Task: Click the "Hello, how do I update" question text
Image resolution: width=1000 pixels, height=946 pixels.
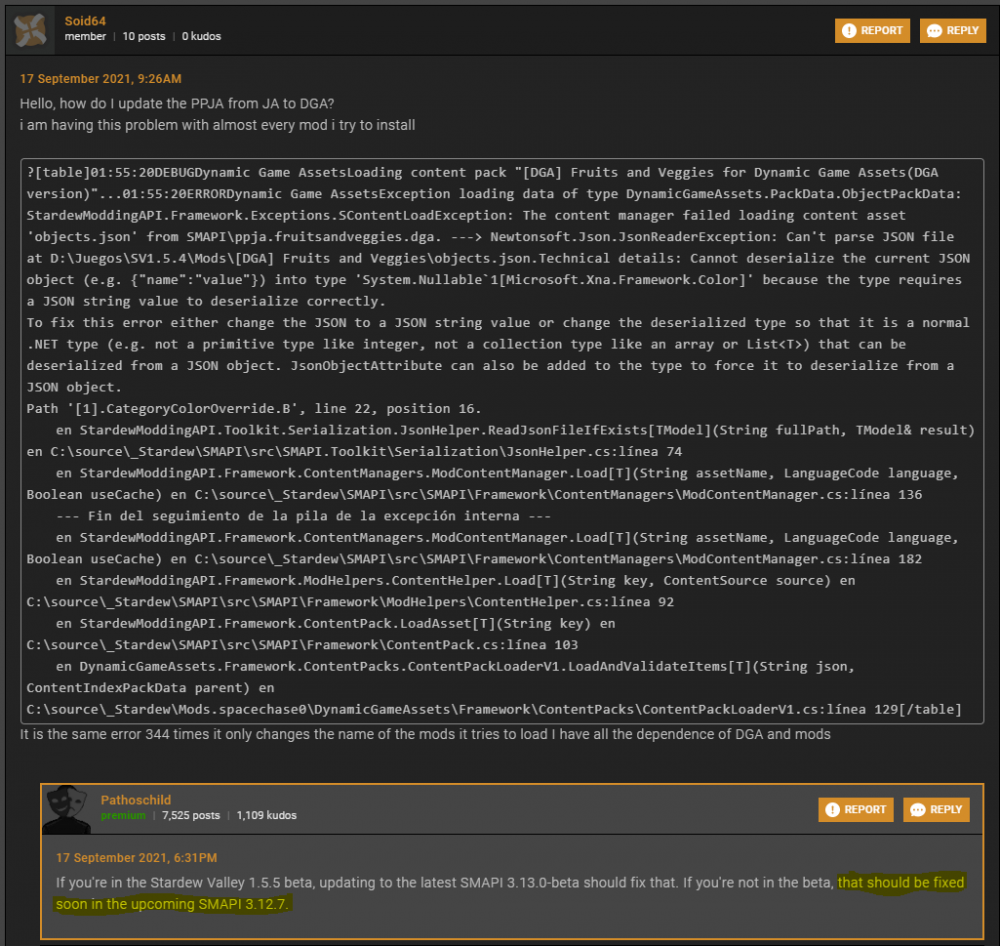Action: (177, 104)
